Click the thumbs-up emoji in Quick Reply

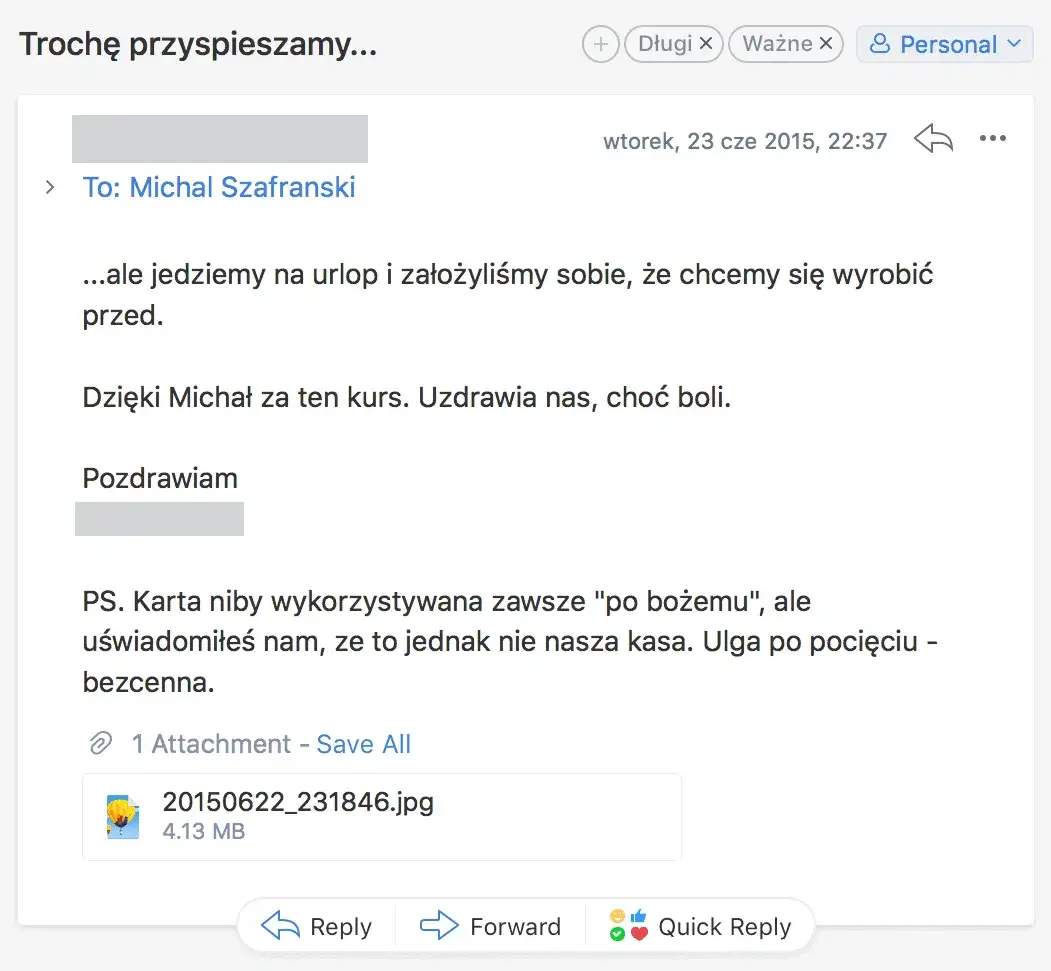[x=637, y=916]
